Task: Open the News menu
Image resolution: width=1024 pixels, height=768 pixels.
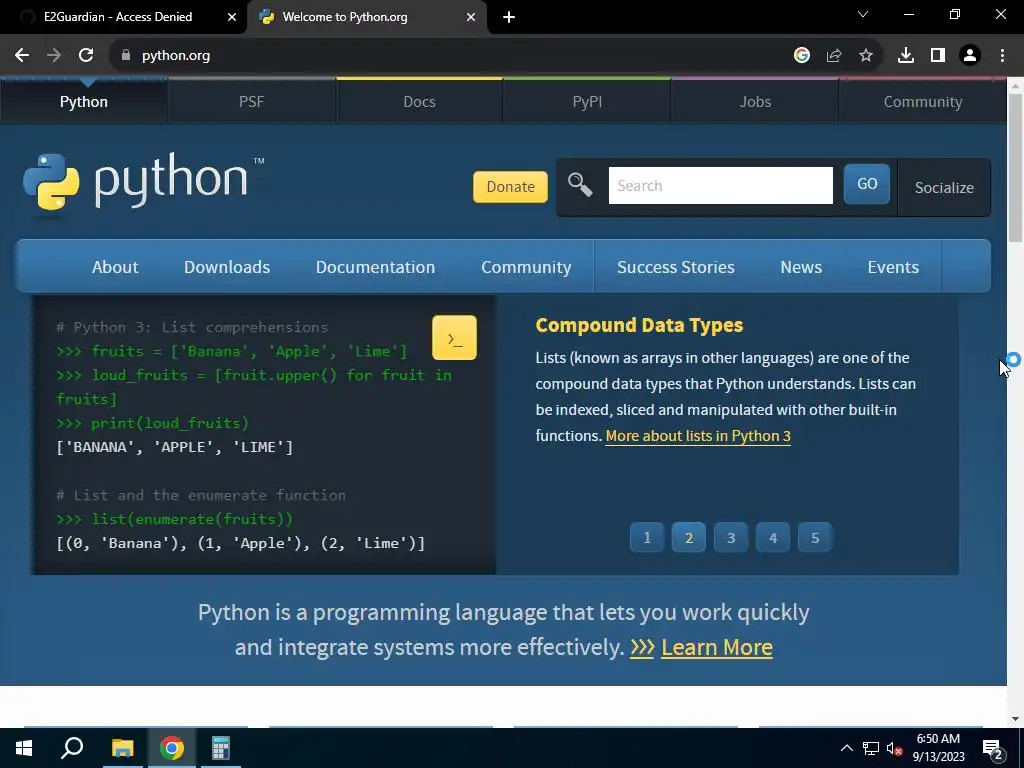Action: pyautogui.click(x=801, y=267)
